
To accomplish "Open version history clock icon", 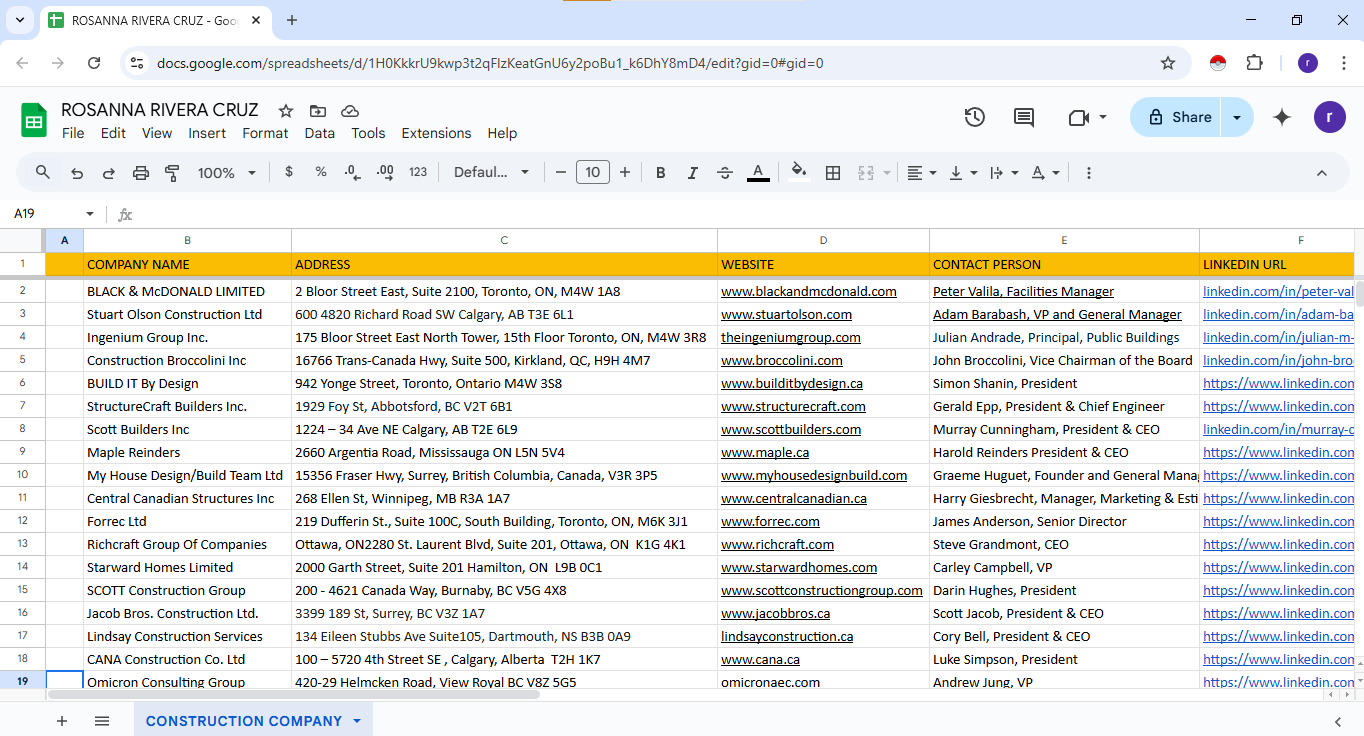I will click(x=975, y=117).
